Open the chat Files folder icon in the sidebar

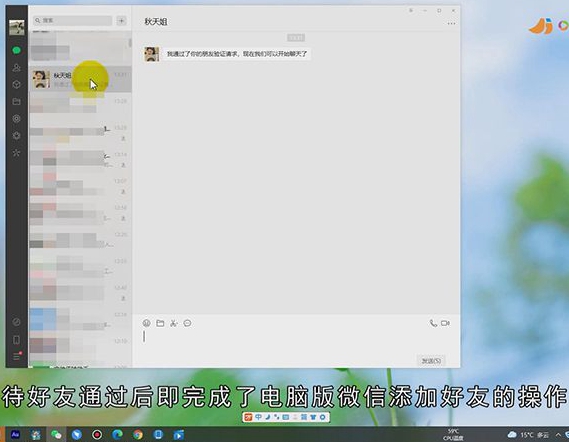click(x=16, y=101)
